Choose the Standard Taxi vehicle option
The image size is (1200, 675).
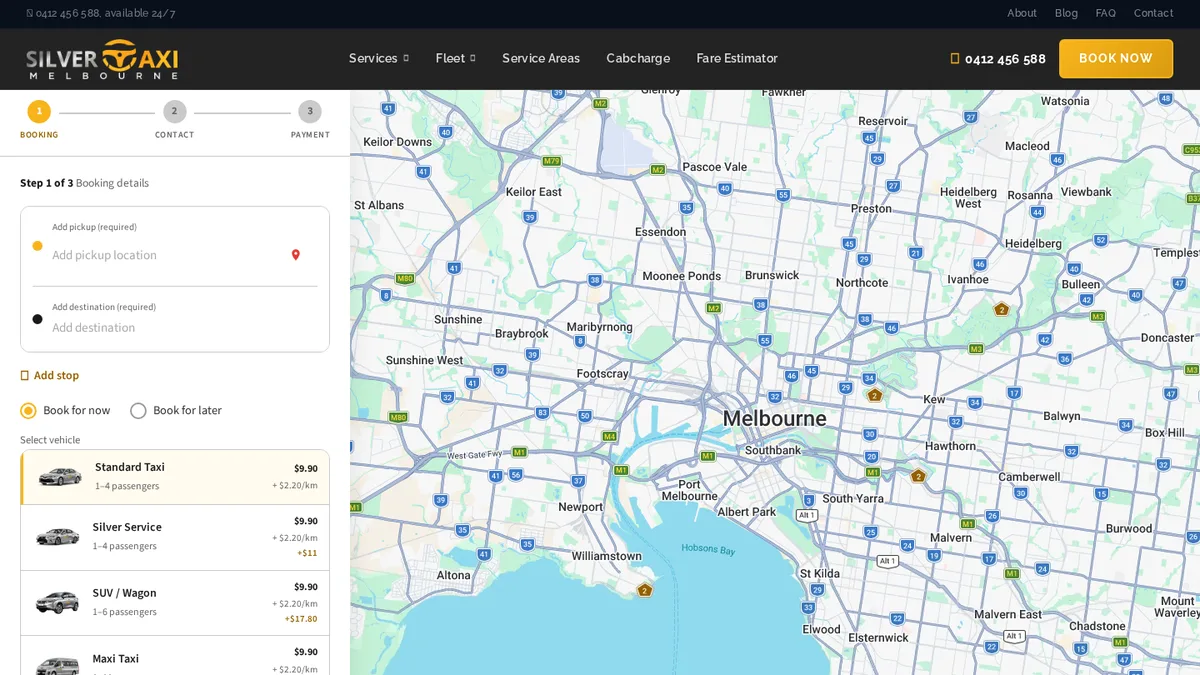(x=175, y=477)
